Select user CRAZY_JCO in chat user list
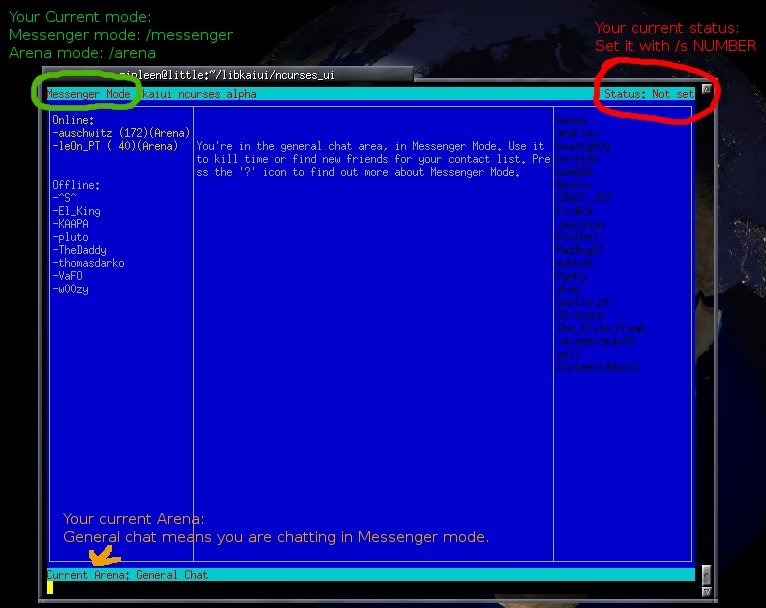The height and width of the screenshot is (608, 766). pos(583,198)
